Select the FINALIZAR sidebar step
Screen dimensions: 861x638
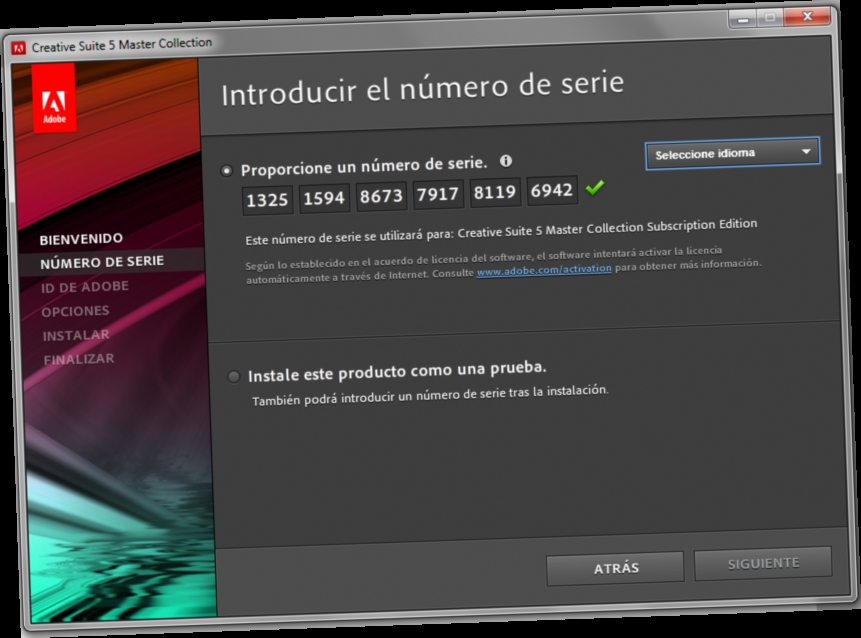click(79, 360)
